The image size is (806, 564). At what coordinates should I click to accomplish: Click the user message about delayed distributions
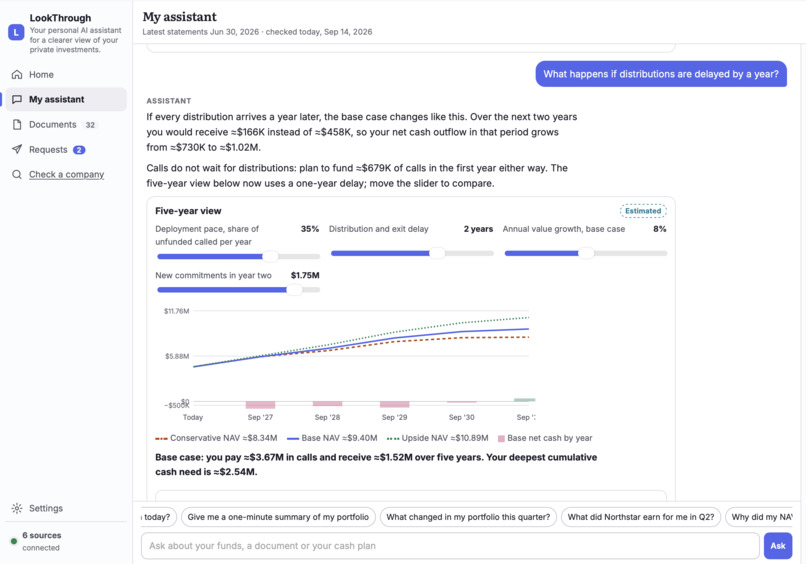661,74
